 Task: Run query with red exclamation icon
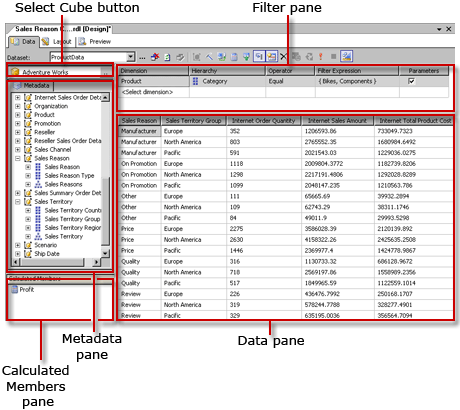321,57
